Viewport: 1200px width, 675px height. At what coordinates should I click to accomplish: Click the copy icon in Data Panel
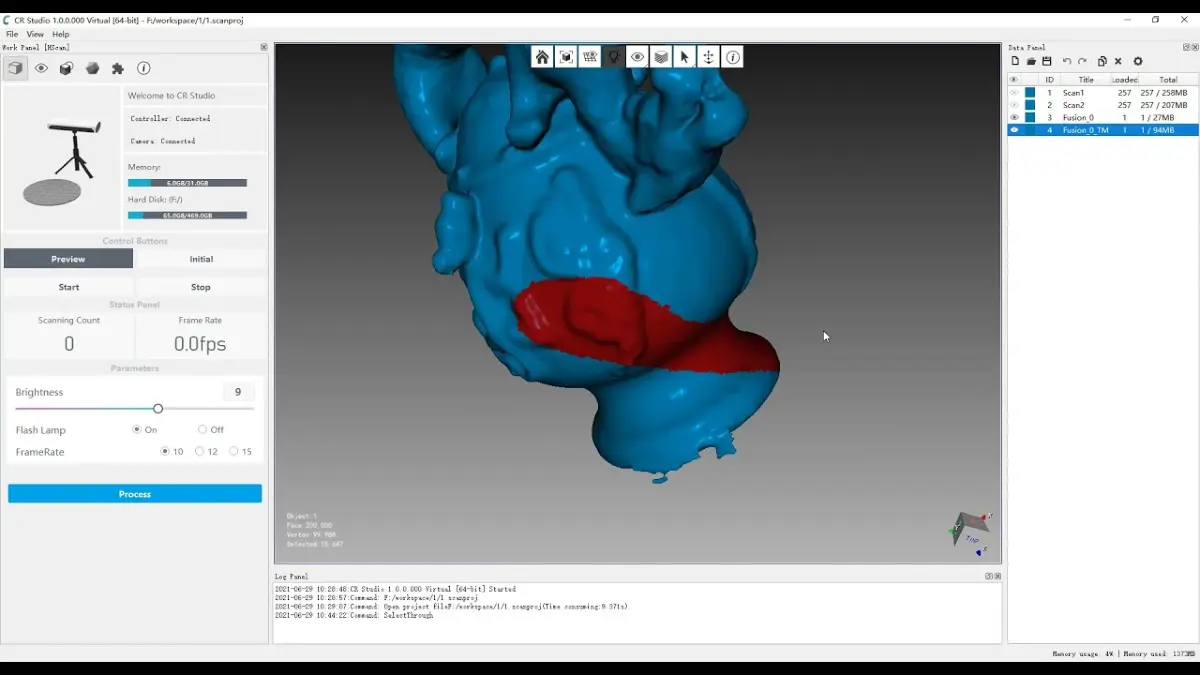click(x=1102, y=61)
